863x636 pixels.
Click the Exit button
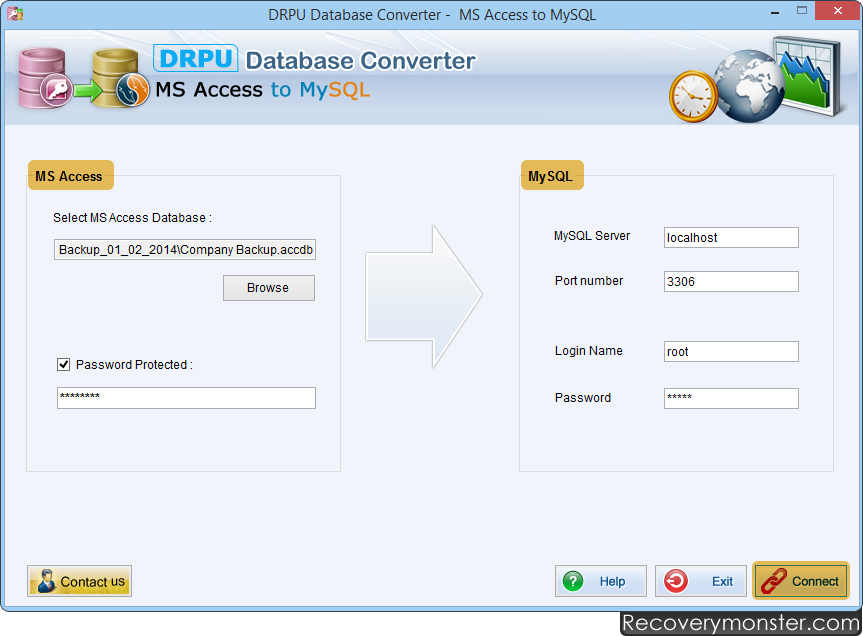pos(701,581)
